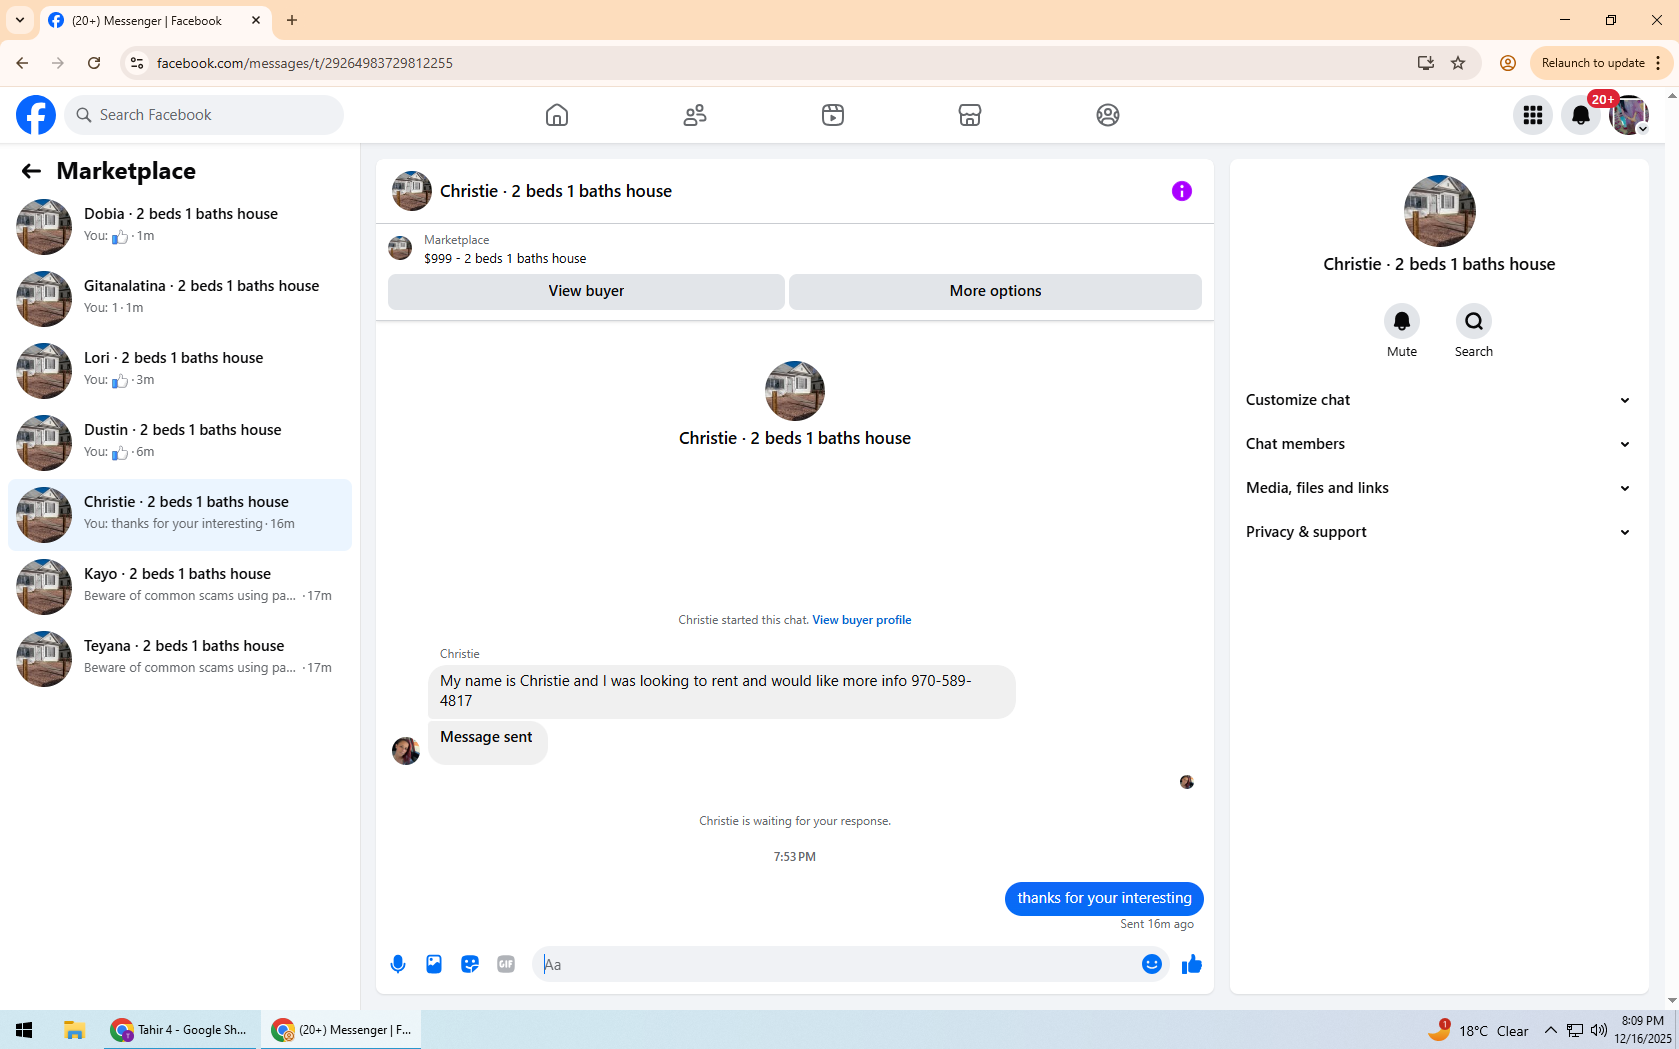Click the Facebook logo
This screenshot has height=1049, width=1679.
pos(36,115)
